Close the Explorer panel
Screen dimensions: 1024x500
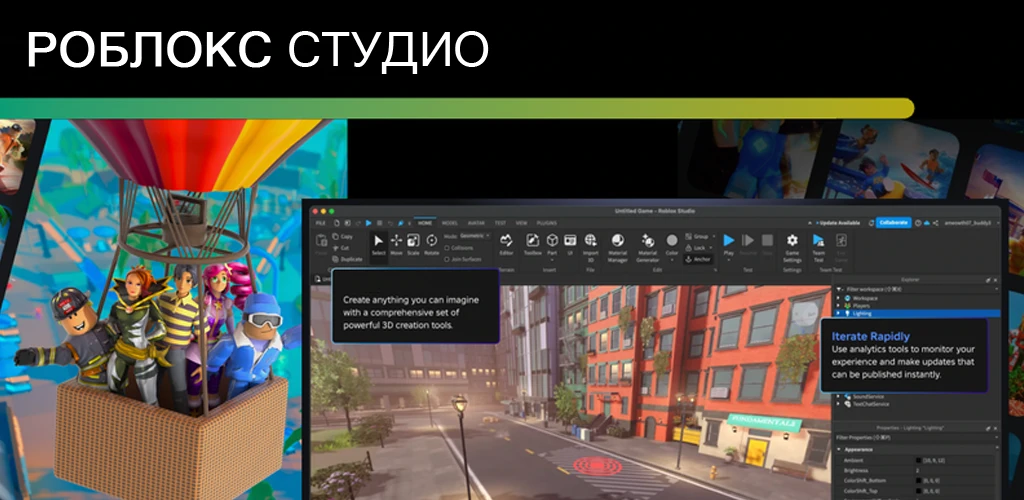(x=996, y=279)
